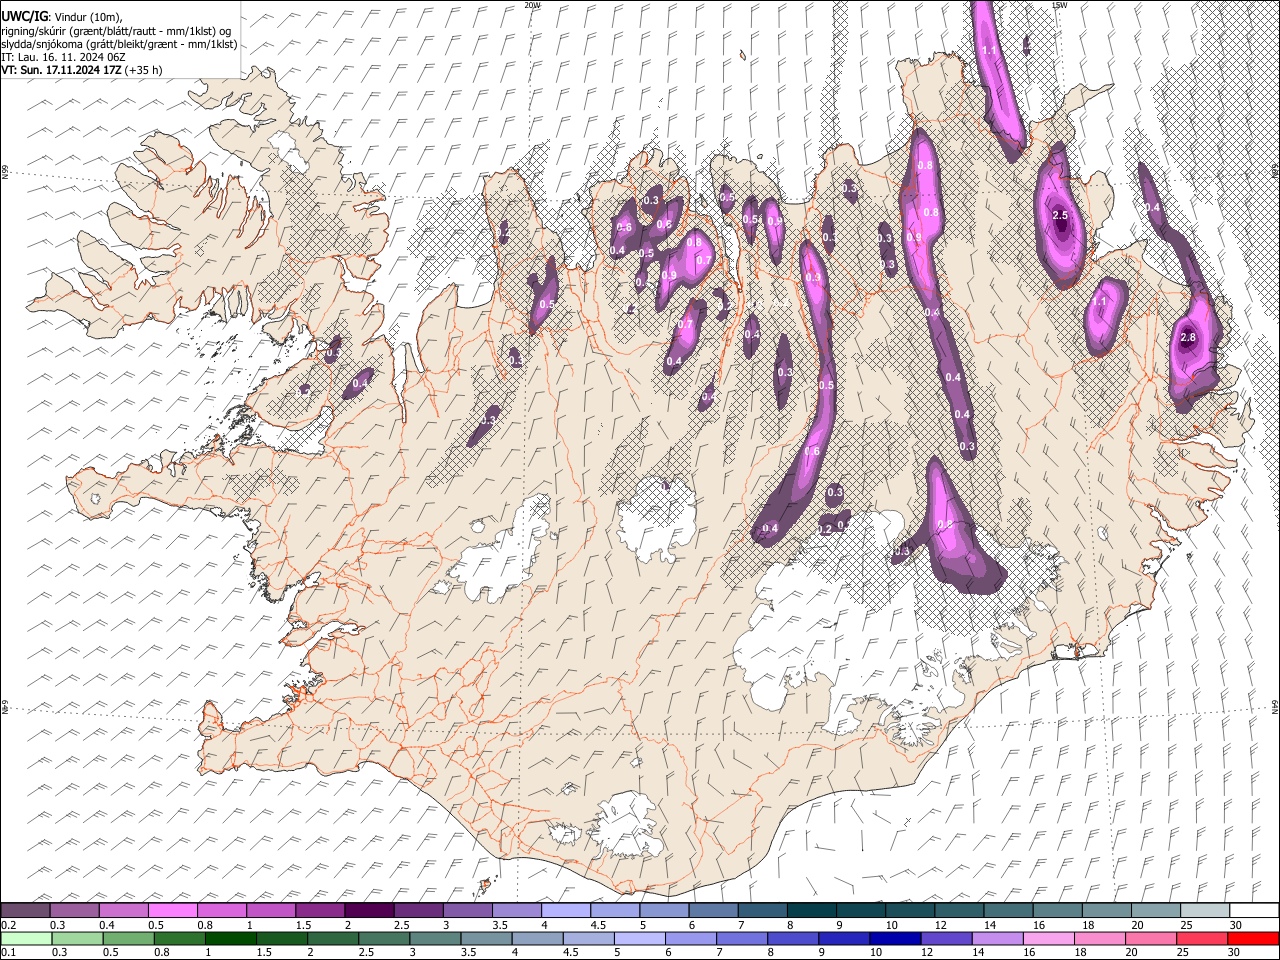Click the "4.5" label in the top legend row
Screen dimensions: 1280x960
(x=598, y=924)
